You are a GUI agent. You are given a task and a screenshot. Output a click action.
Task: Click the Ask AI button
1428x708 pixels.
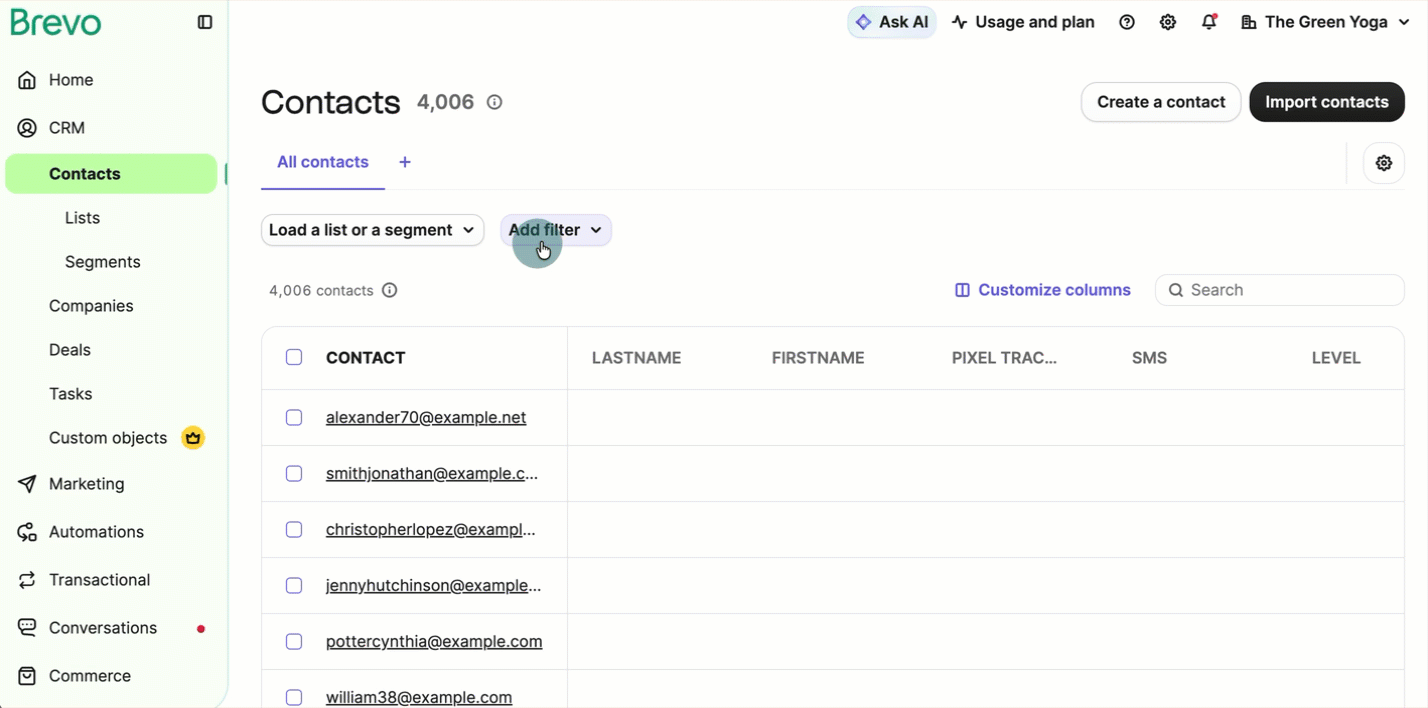892,22
